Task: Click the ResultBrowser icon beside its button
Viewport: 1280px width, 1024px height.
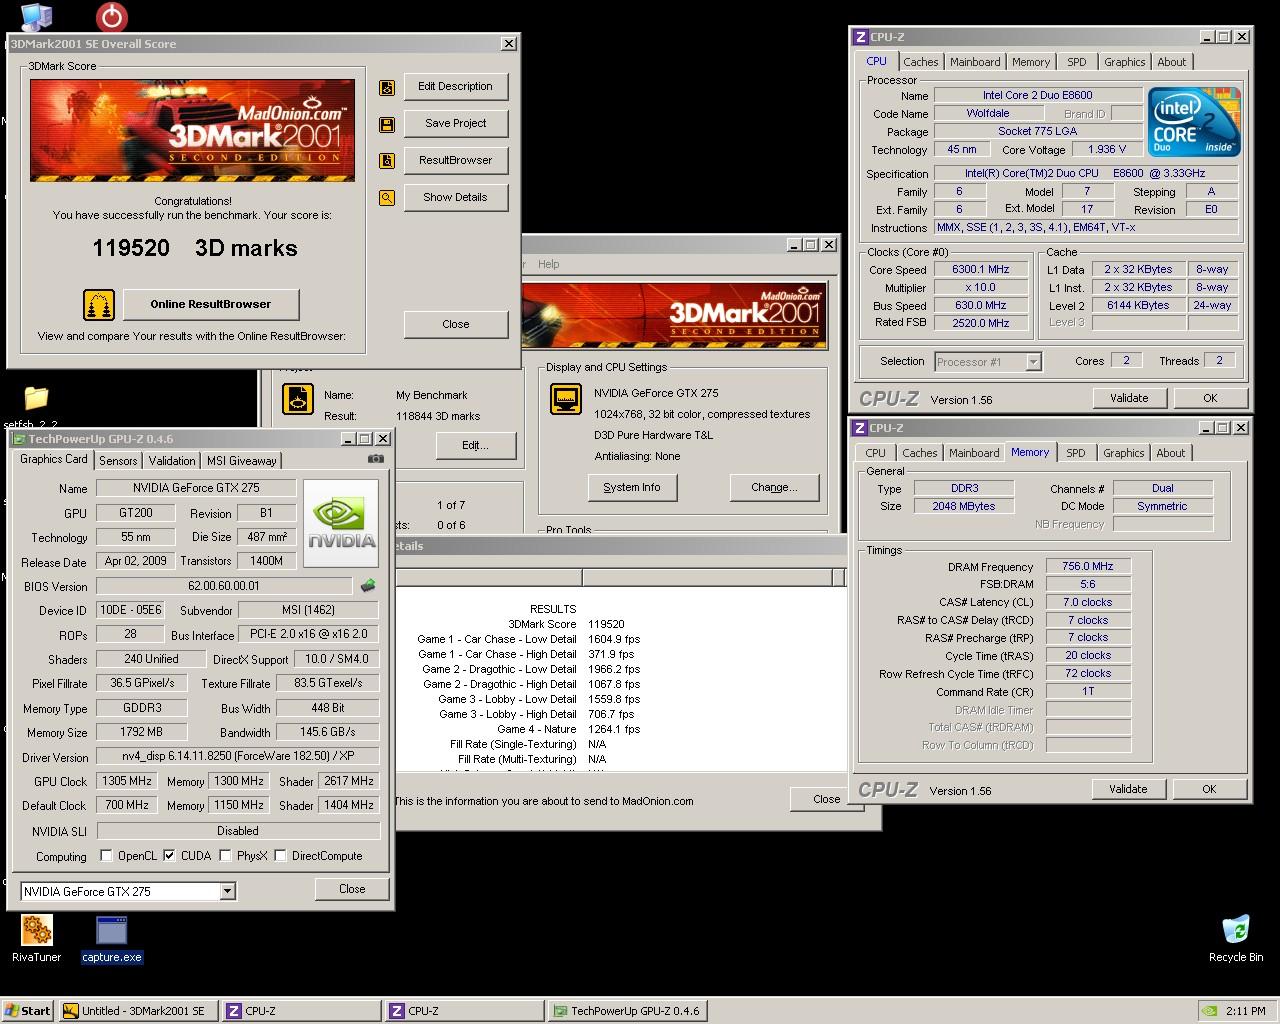Action: (x=387, y=161)
